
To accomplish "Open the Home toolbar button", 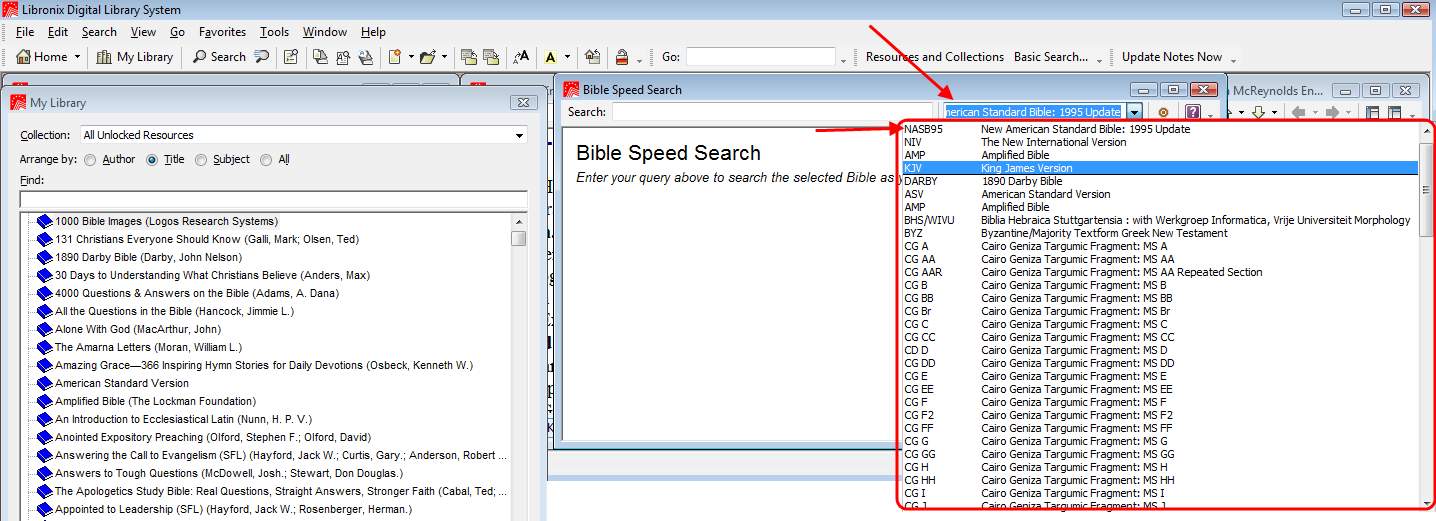I will tap(42, 57).
